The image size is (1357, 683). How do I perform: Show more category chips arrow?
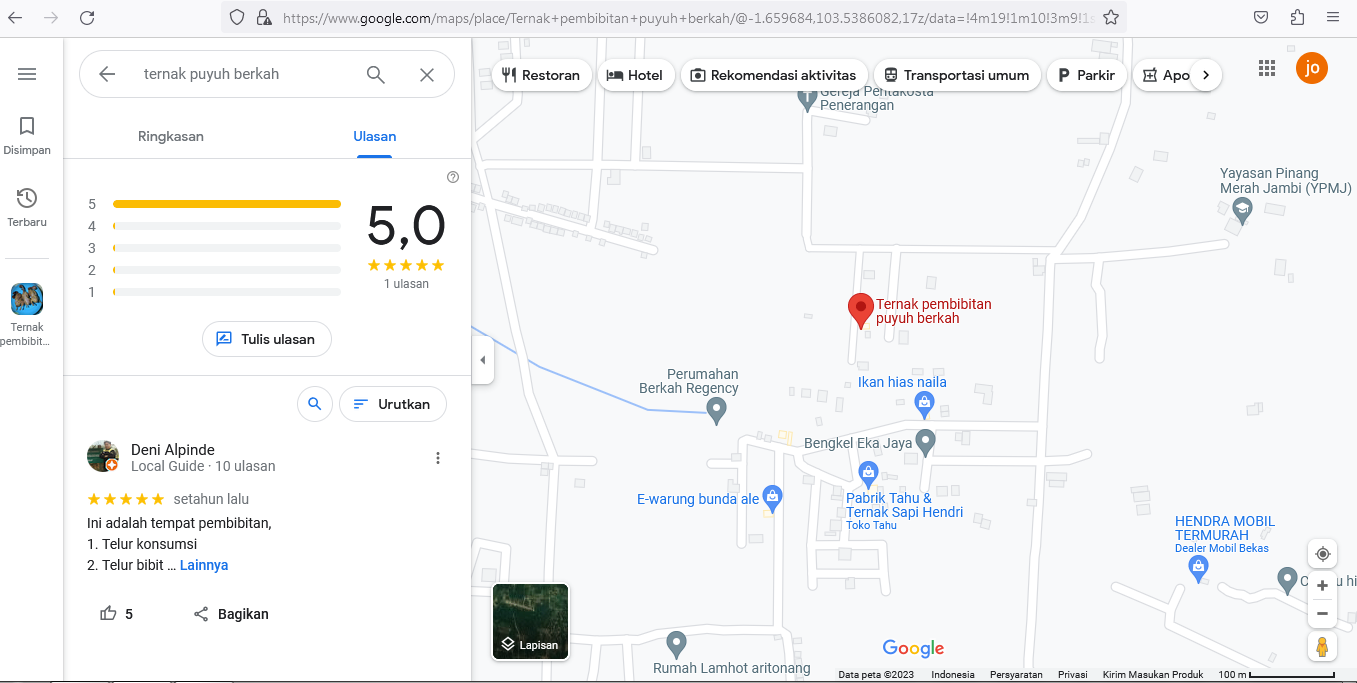(1206, 75)
